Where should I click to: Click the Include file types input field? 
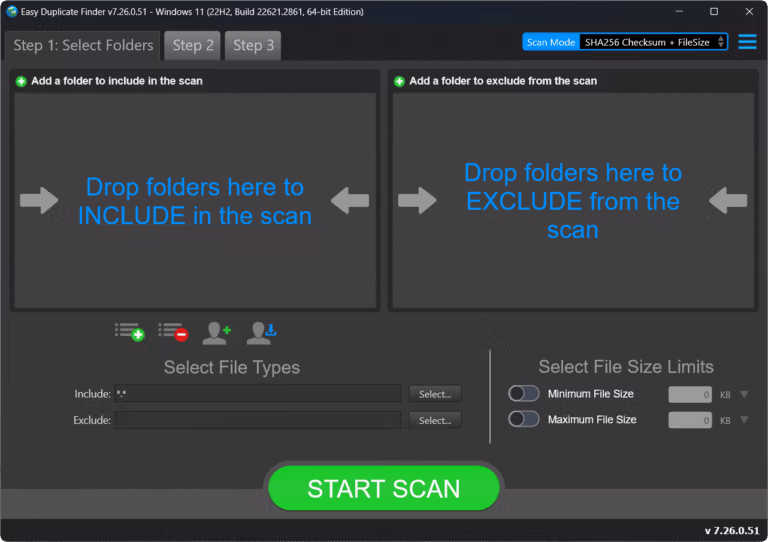(258, 394)
